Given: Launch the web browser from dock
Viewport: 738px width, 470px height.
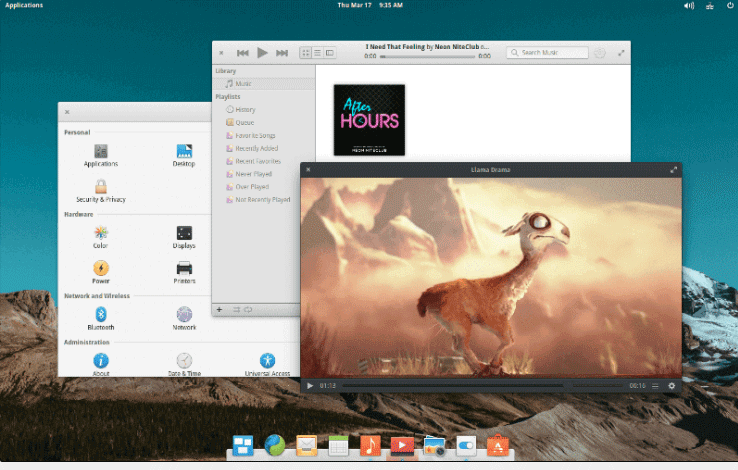Looking at the screenshot, I should coord(275,446).
